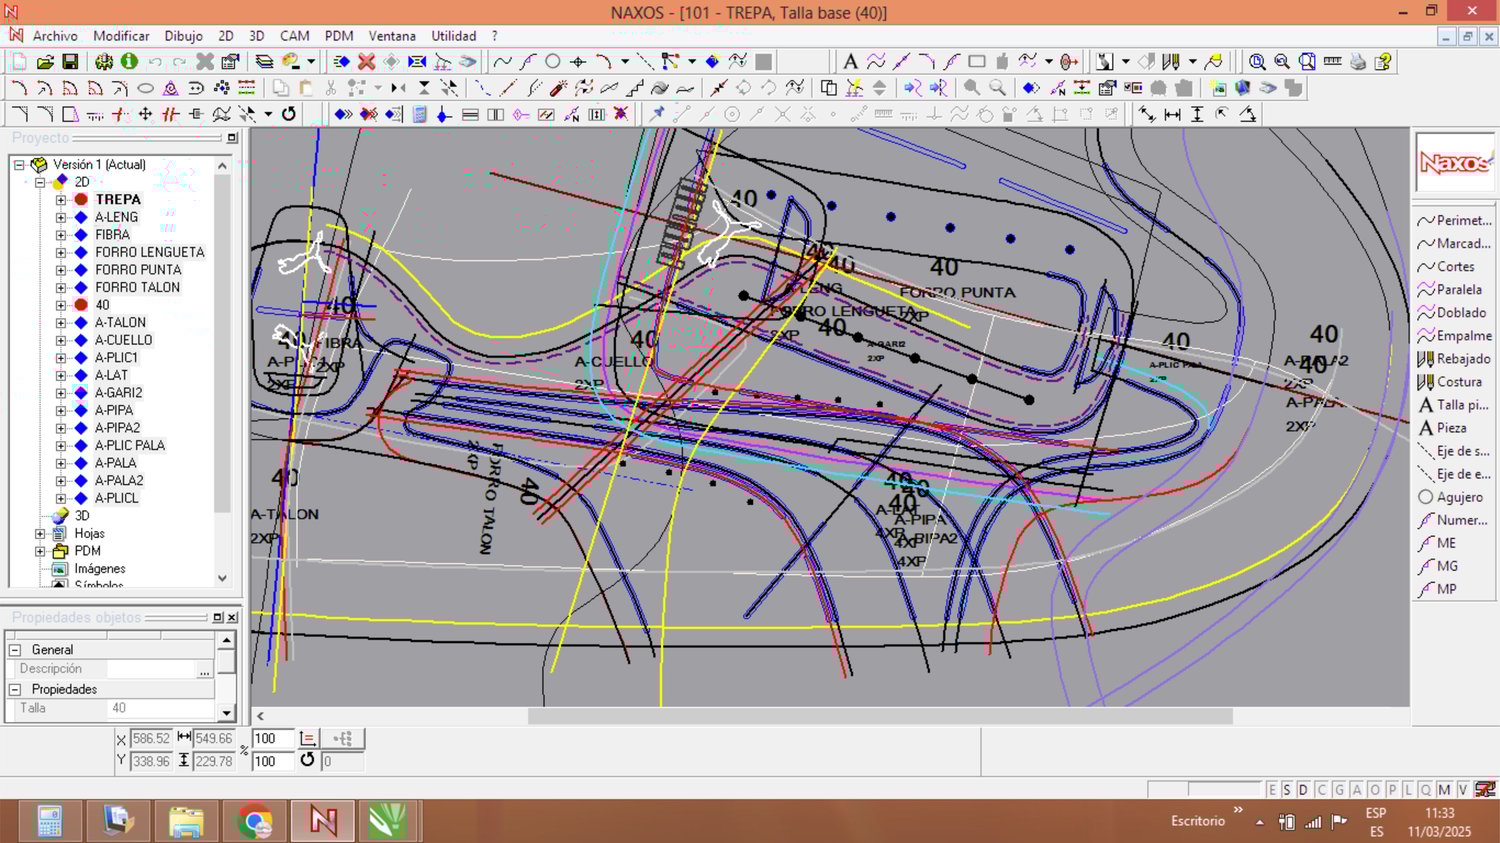
Task: Expand the Hojas tree node
Action: (x=40, y=534)
